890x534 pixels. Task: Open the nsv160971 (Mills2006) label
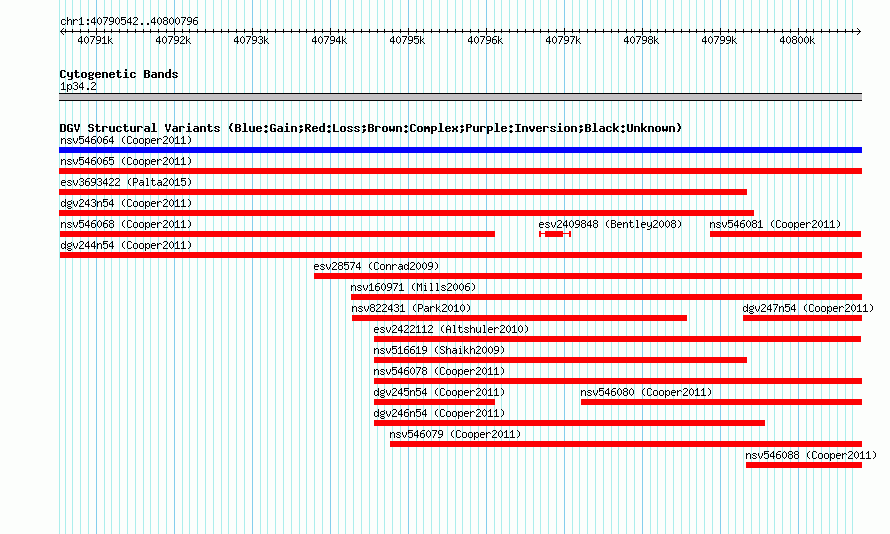[413, 287]
